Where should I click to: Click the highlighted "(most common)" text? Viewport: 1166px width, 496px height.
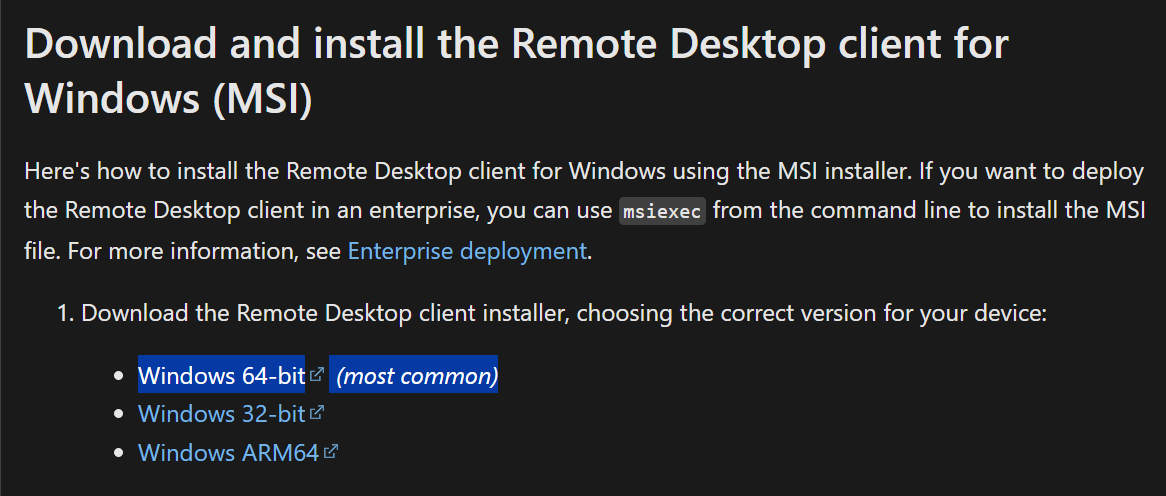tap(417, 376)
